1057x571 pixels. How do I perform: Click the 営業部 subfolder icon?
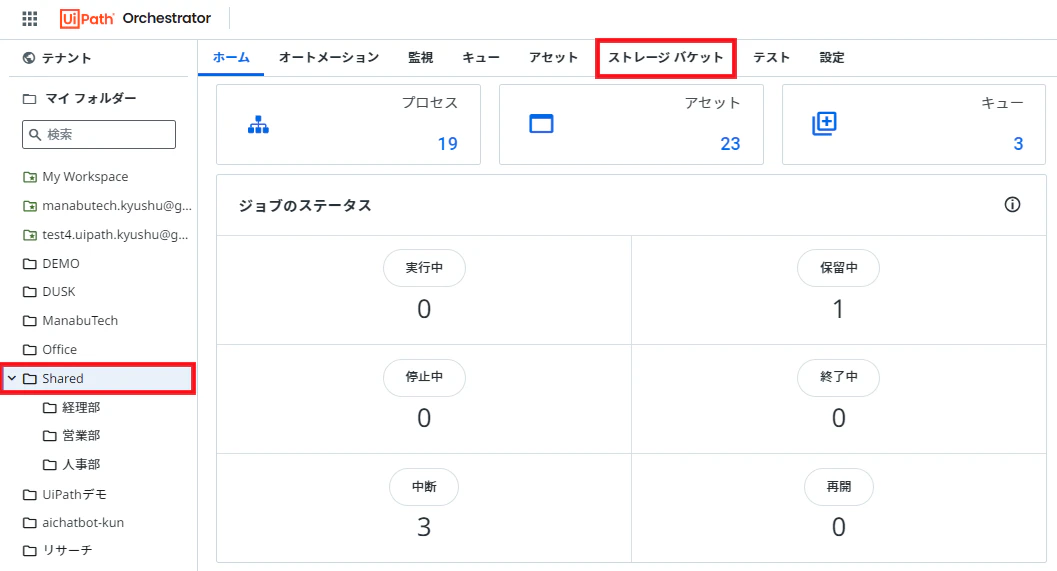(x=49, y=436)
